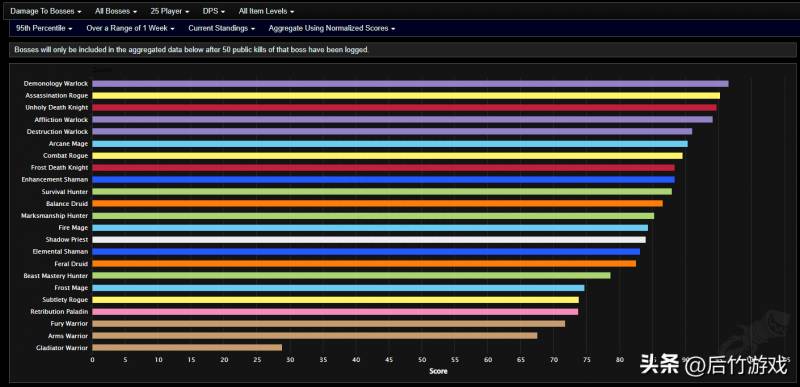
Task: Click the Unholy Death Knight bar
Action: click(x=404, y=108)
